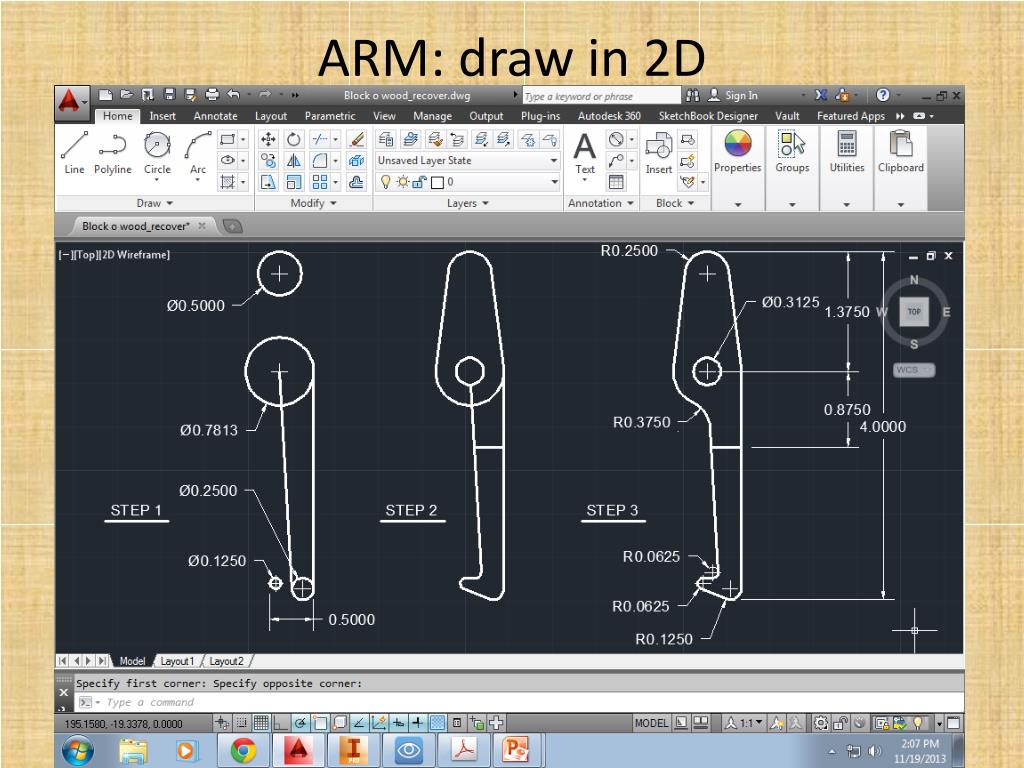Viewport: 1024px width, 768px height.
Task: Switch to the Insert ribbon tab
Action: (x=162, y=116)
